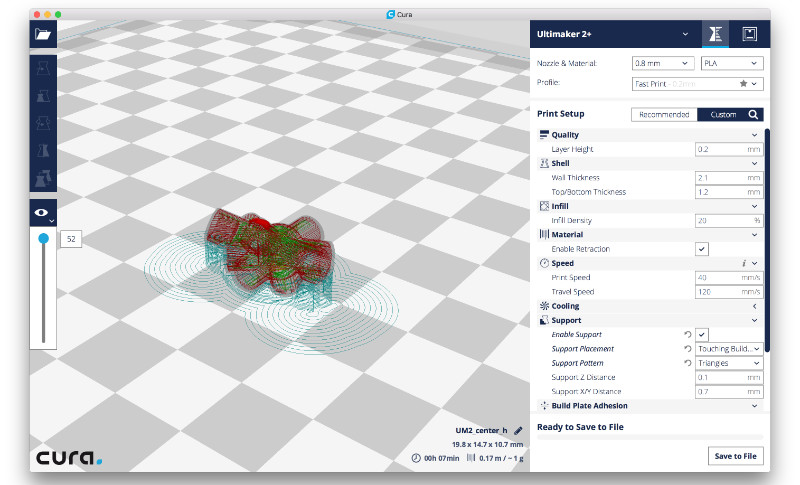Viewport: 800px width, 485px height.
Task: Open the 0.8 mm nozzle dropdown
Action: tap(663, 63)
